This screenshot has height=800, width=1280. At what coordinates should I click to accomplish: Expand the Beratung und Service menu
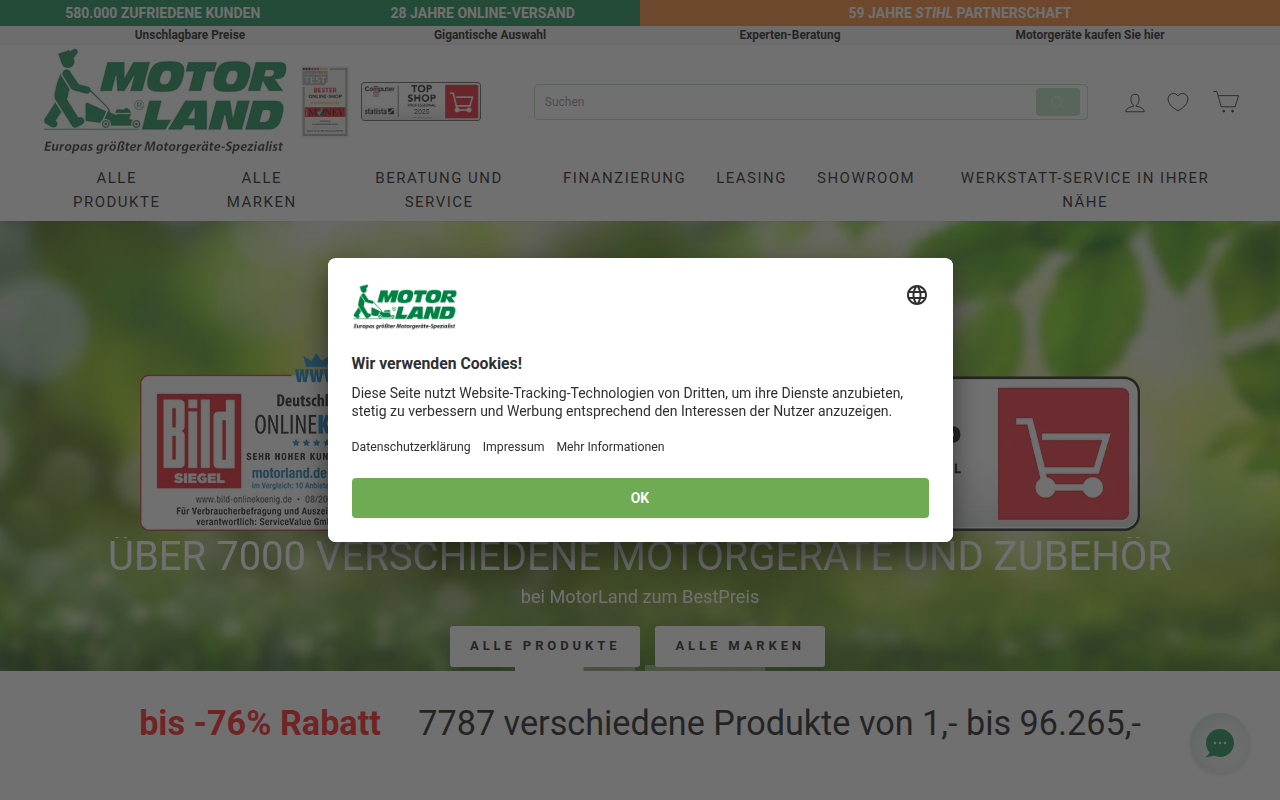pyautogui.click(x=439, y=190)
